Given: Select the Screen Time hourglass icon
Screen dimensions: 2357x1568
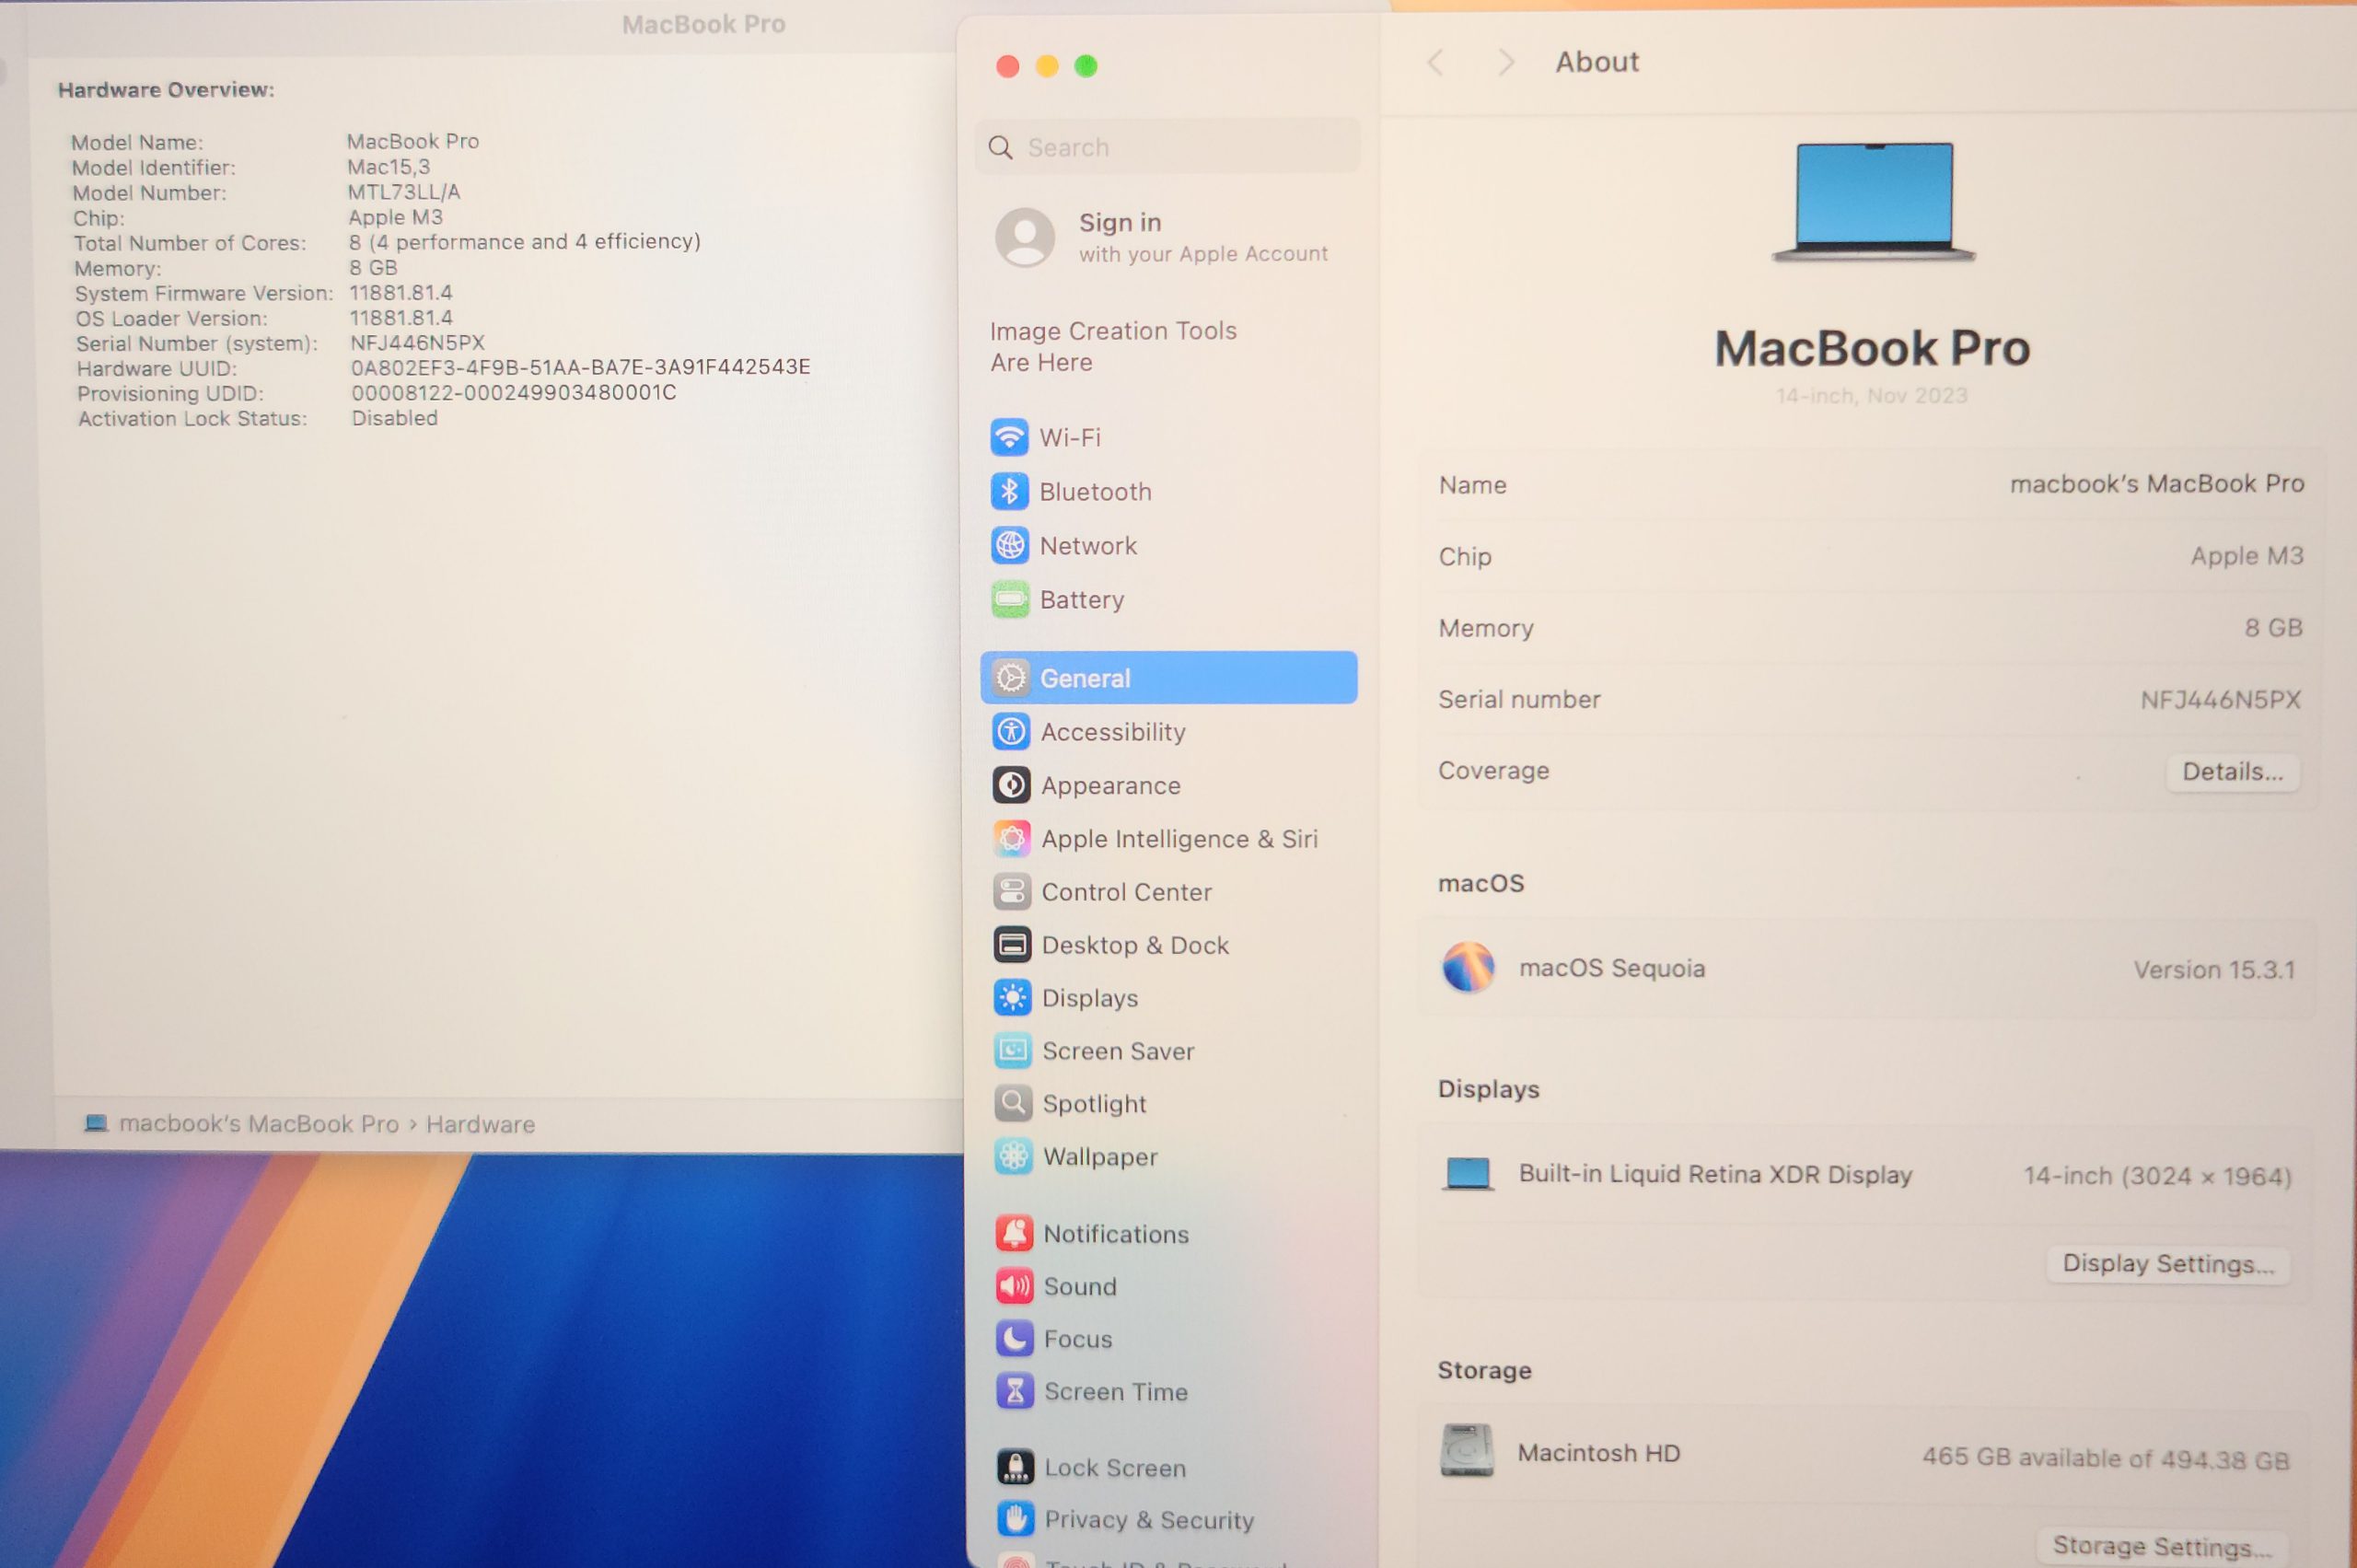Looking at the screenshot, I should 1015,1391.
